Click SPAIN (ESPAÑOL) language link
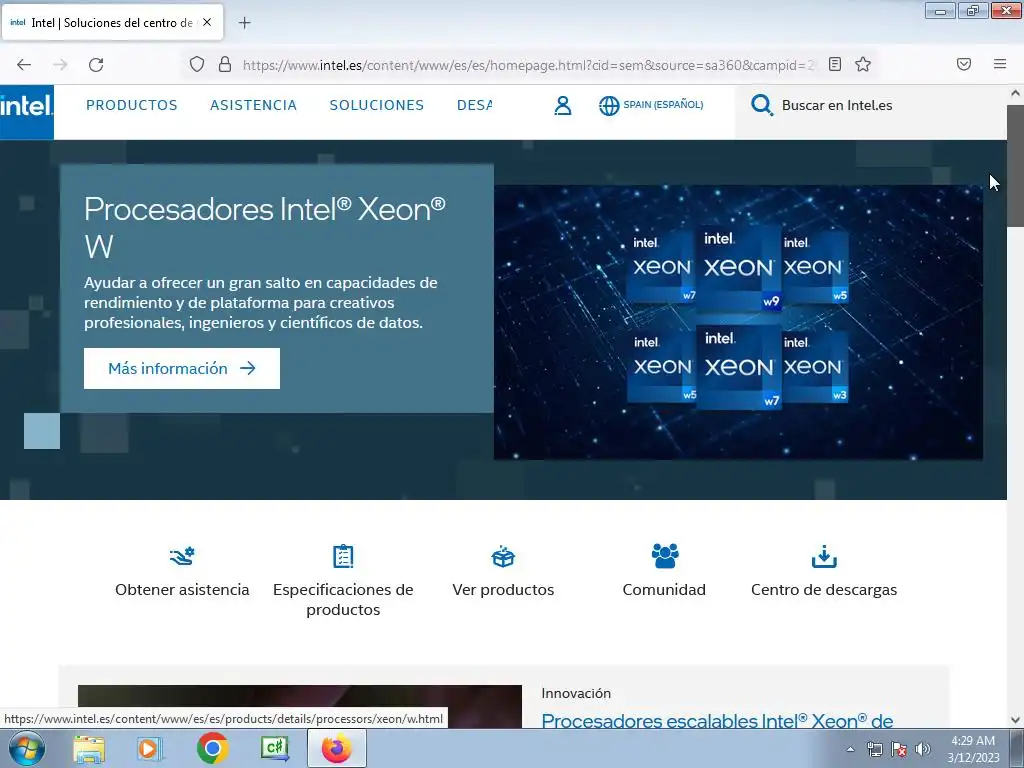Screen dimensions: 1024x768 point(663,104)
